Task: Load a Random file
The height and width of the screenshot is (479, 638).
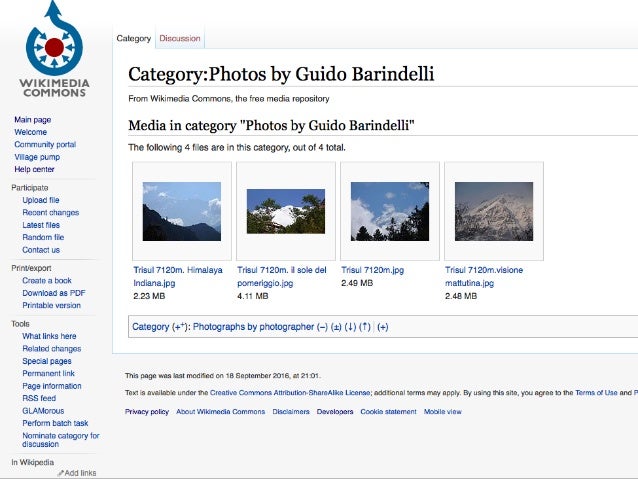Action: pyautogui.click(x=43, y=237)
